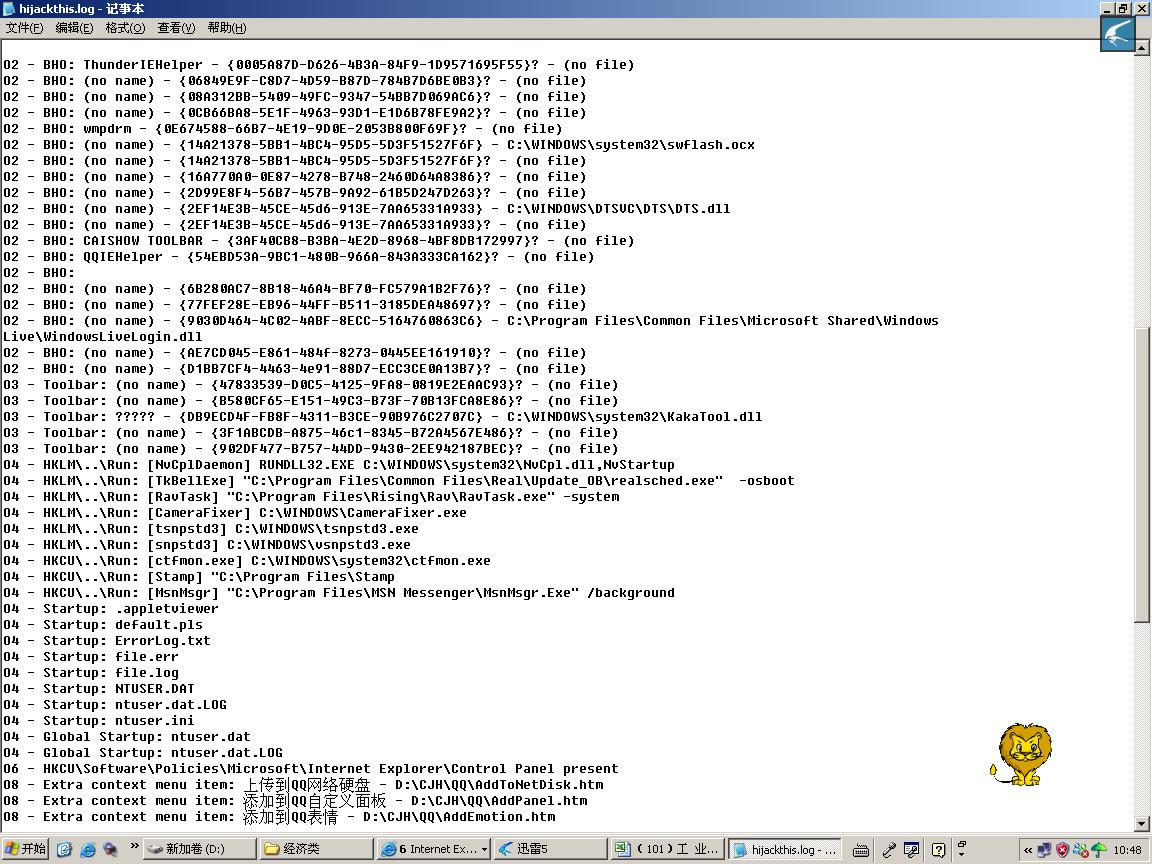The image size is (1152, 864).
Task: Click the language bar help icon
Action: (x=938, y=850)
